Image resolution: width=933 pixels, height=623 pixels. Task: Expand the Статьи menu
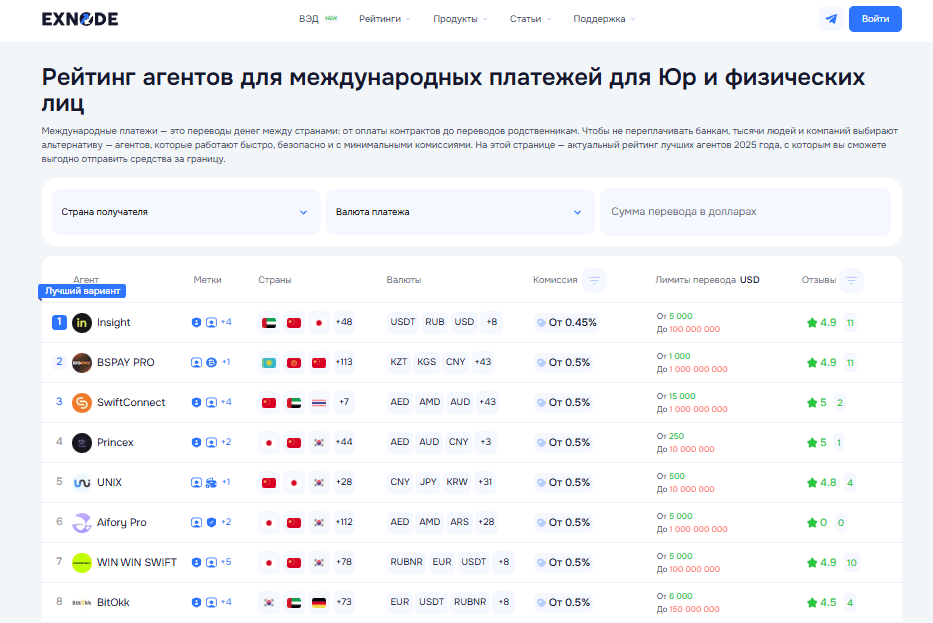pyautogui.click(x=530, y=19)
